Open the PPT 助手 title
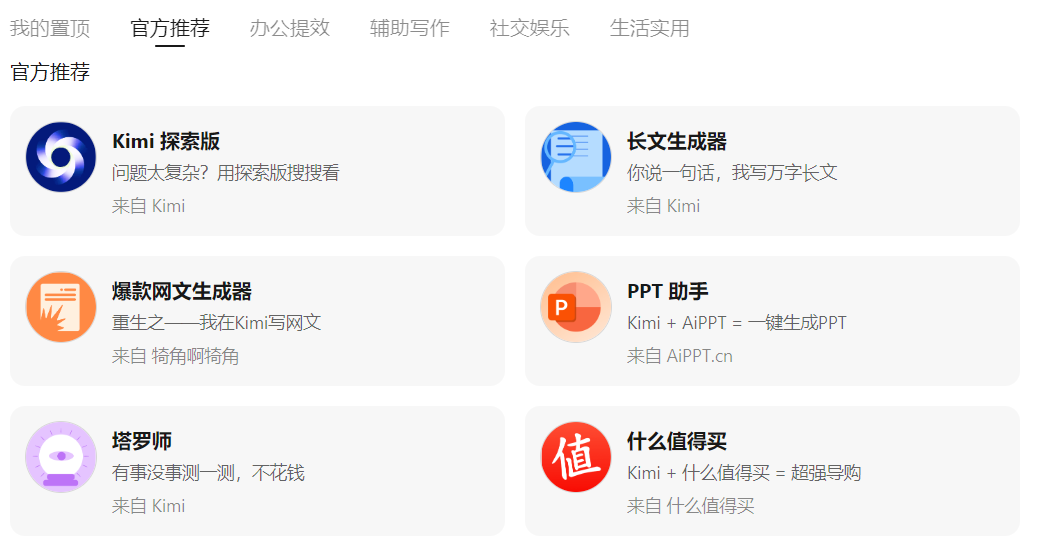Viewport: 1037px width, 545px height. 667,292
